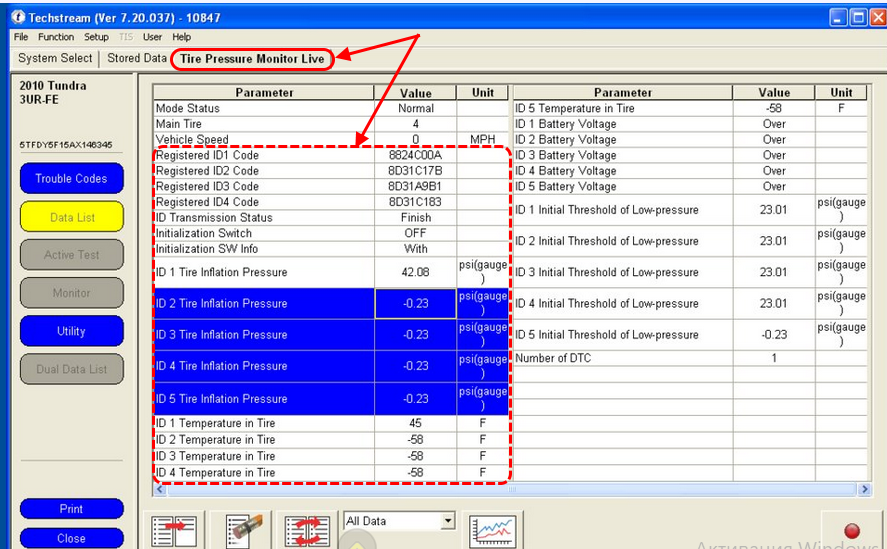
Task: Select the ID 2 Tire Inflation Pressure row
Action: click(331, 303)
